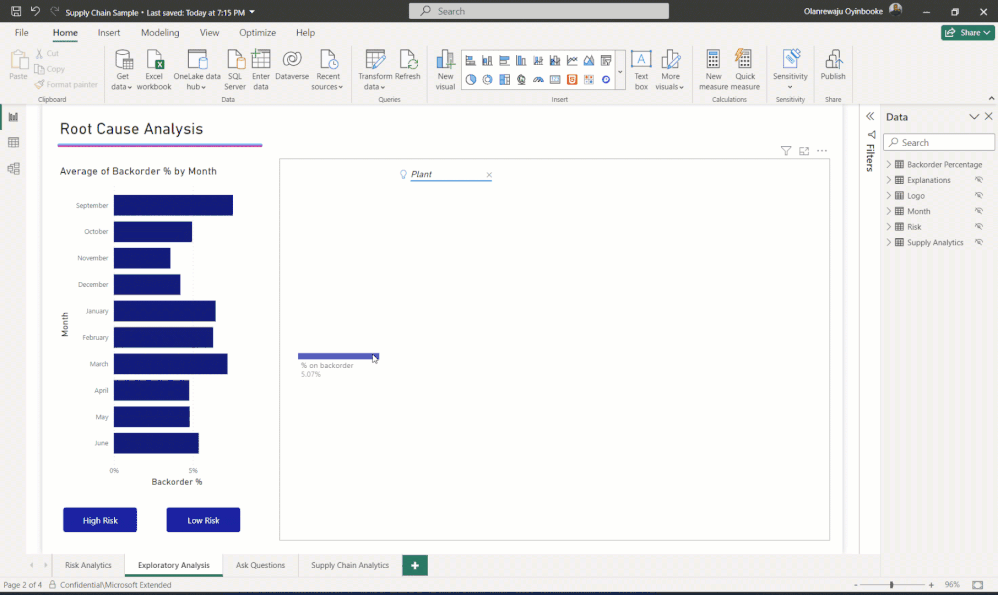Switch to the Supply Chain Analytics page tab

[x=349, y=565]
